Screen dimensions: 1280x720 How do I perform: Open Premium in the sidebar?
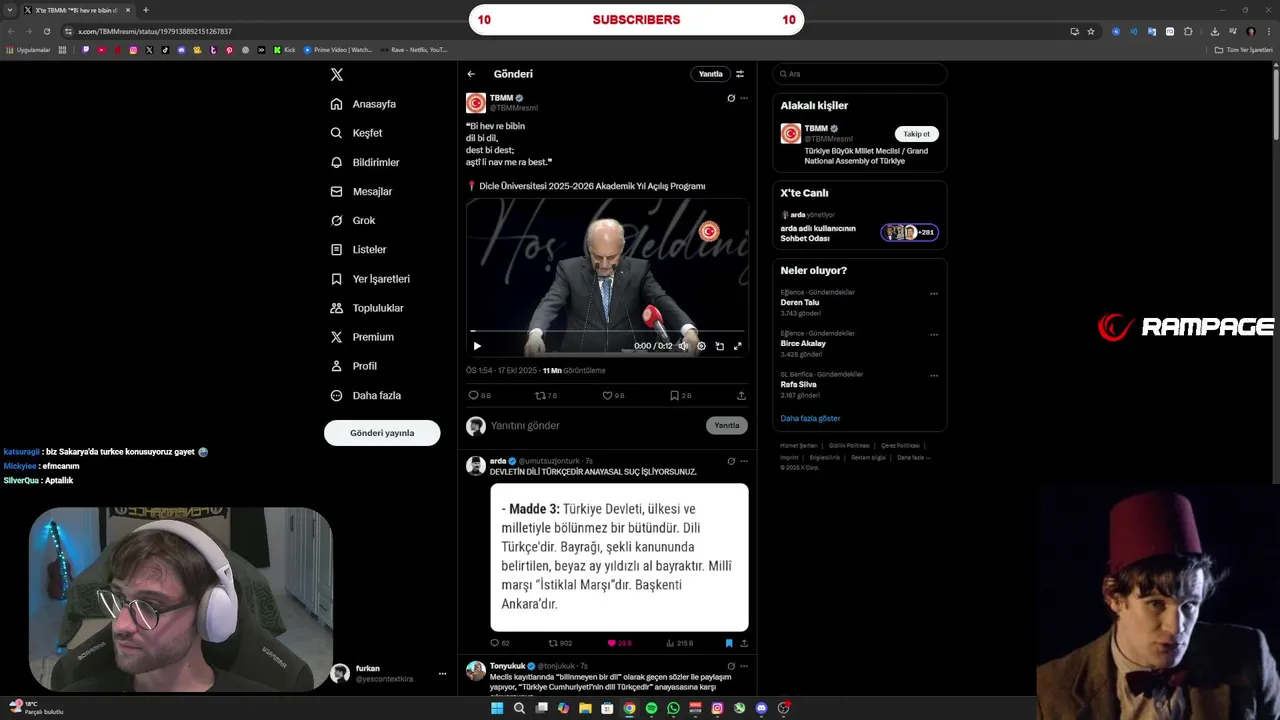[362, 337]
